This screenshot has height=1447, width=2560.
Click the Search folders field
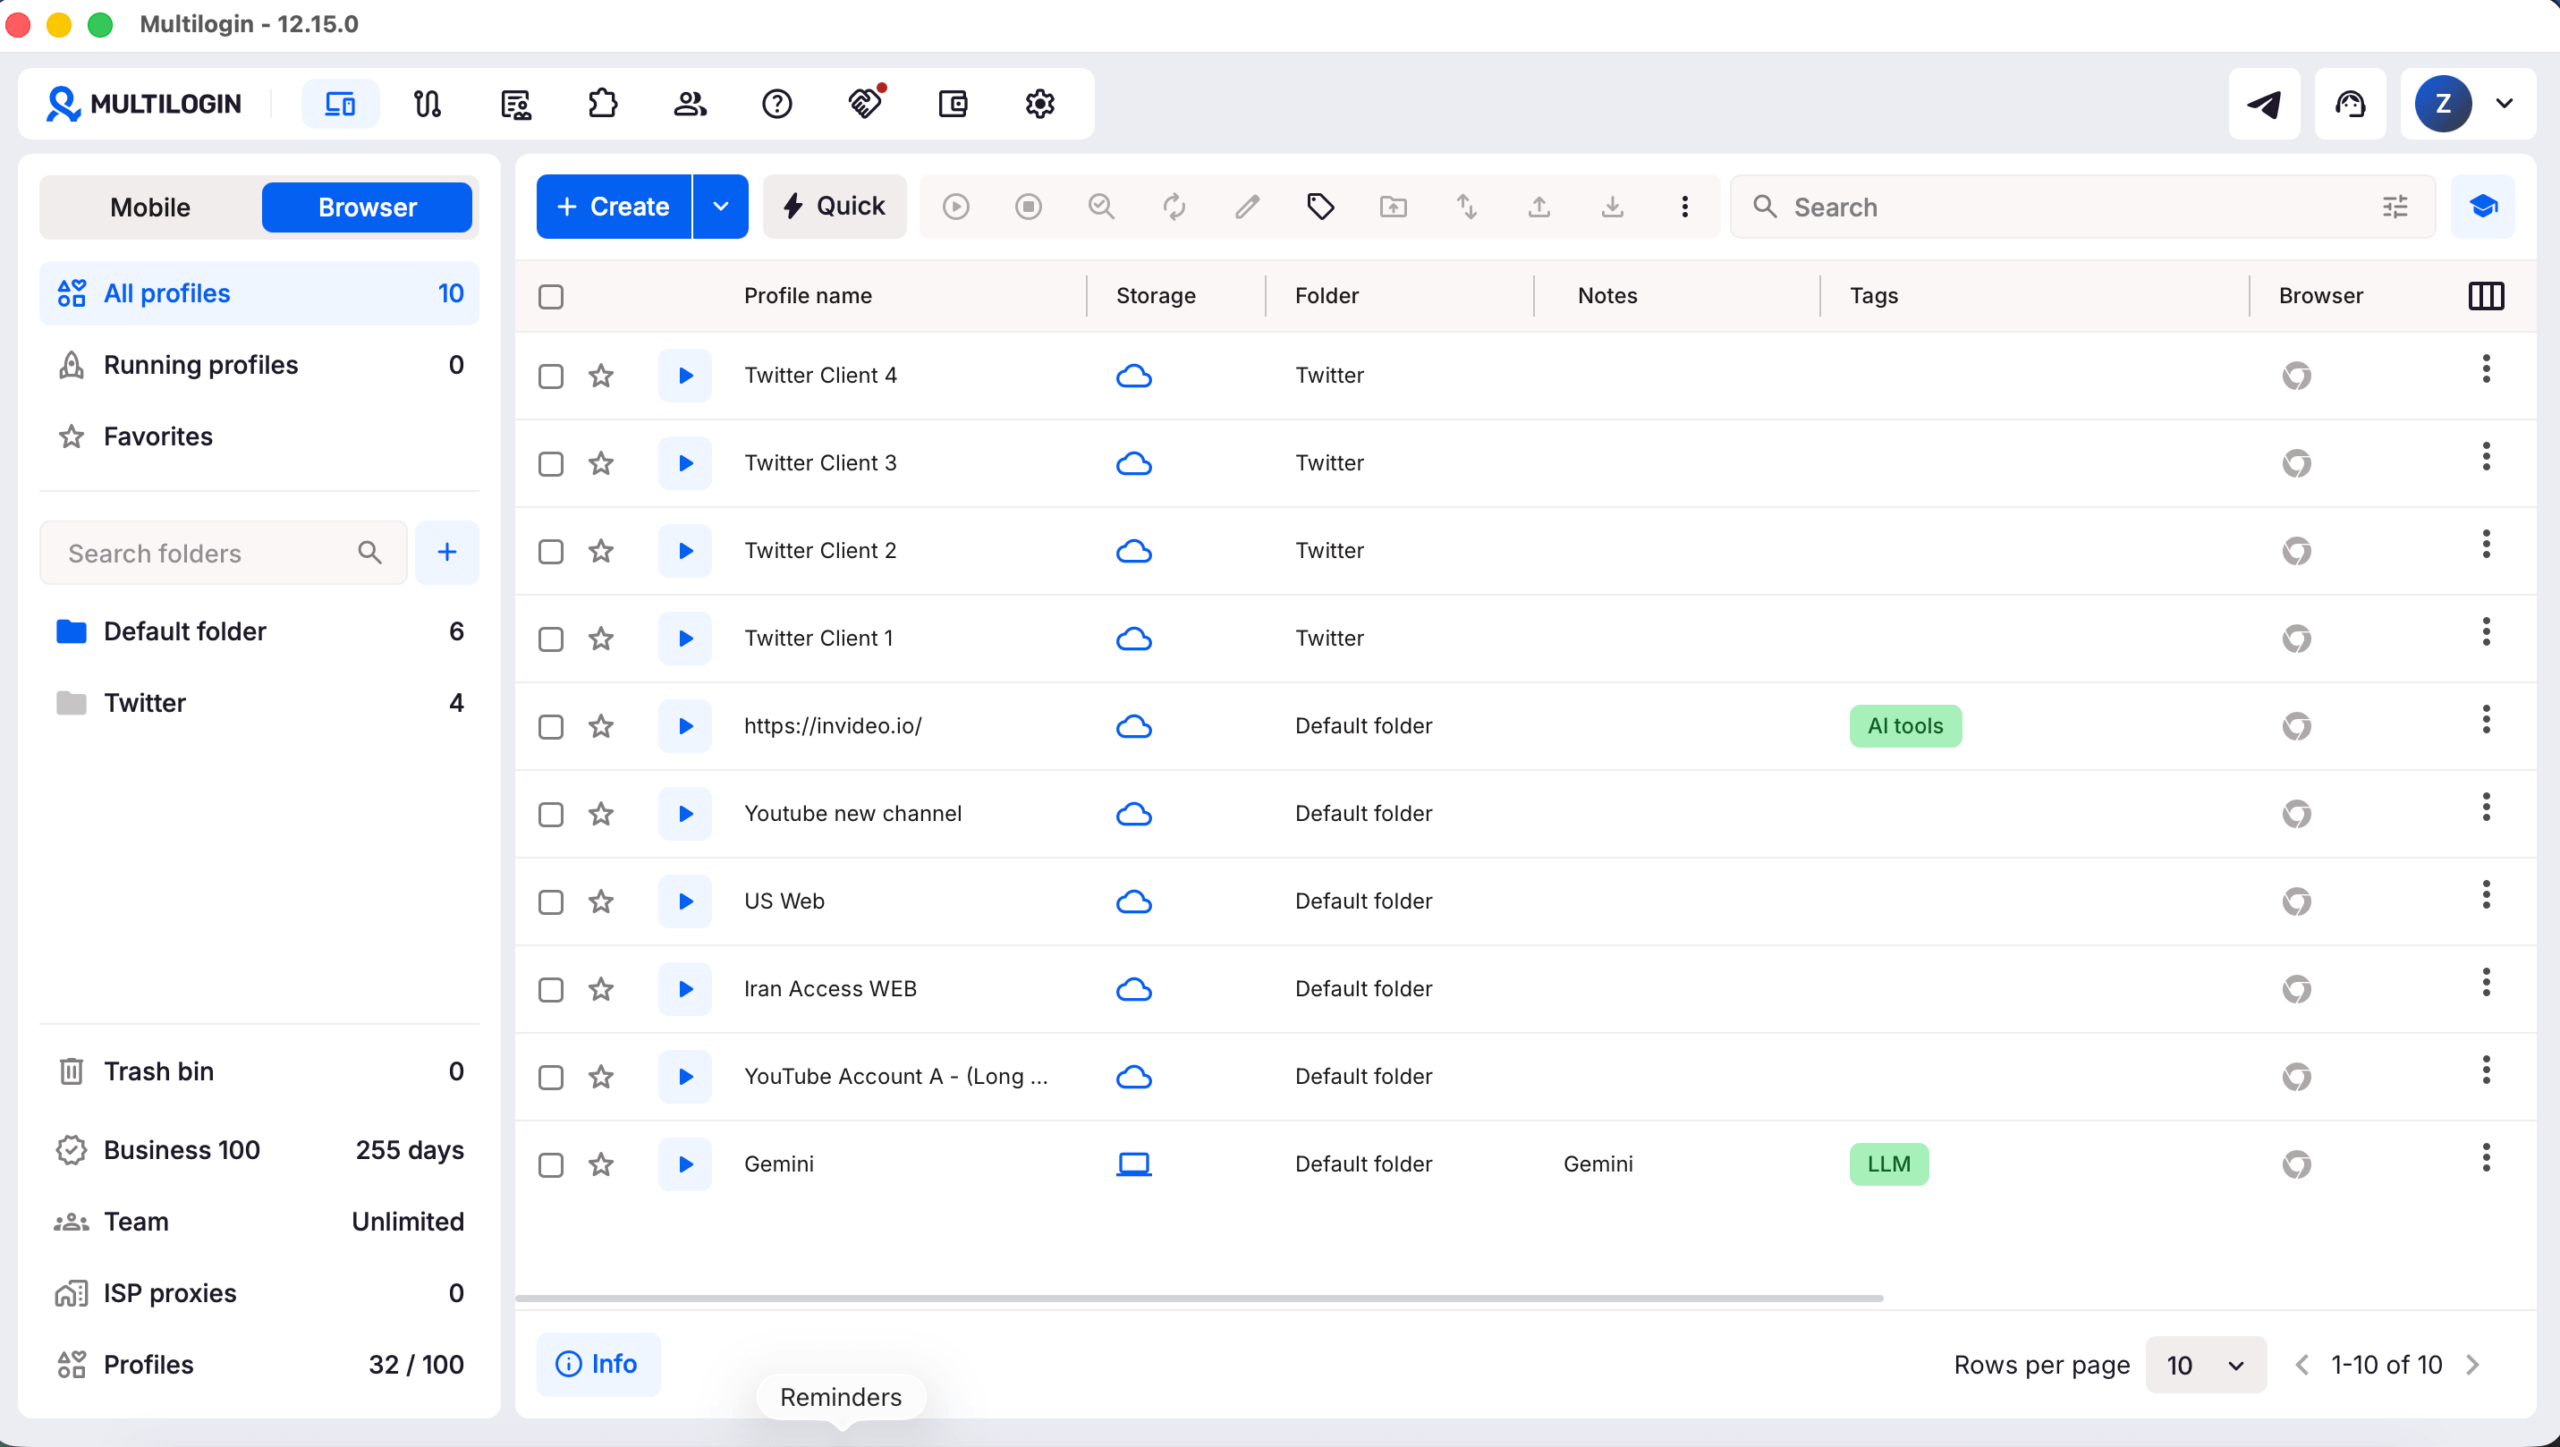[223, 553]
